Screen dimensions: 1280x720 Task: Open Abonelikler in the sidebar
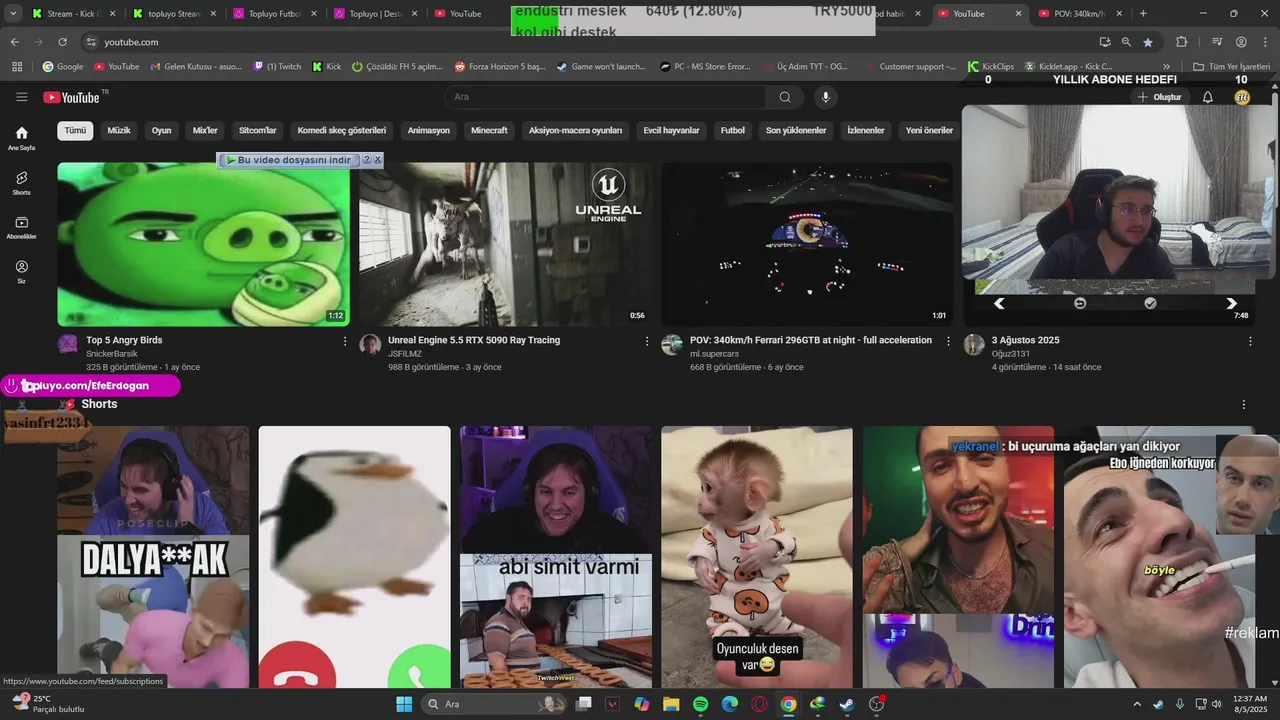22,227
